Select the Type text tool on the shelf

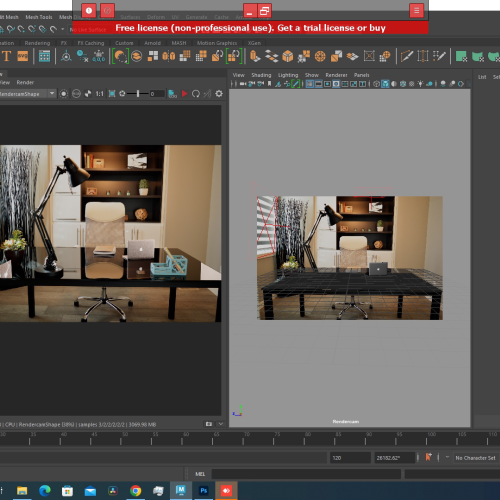pos(7,56)
